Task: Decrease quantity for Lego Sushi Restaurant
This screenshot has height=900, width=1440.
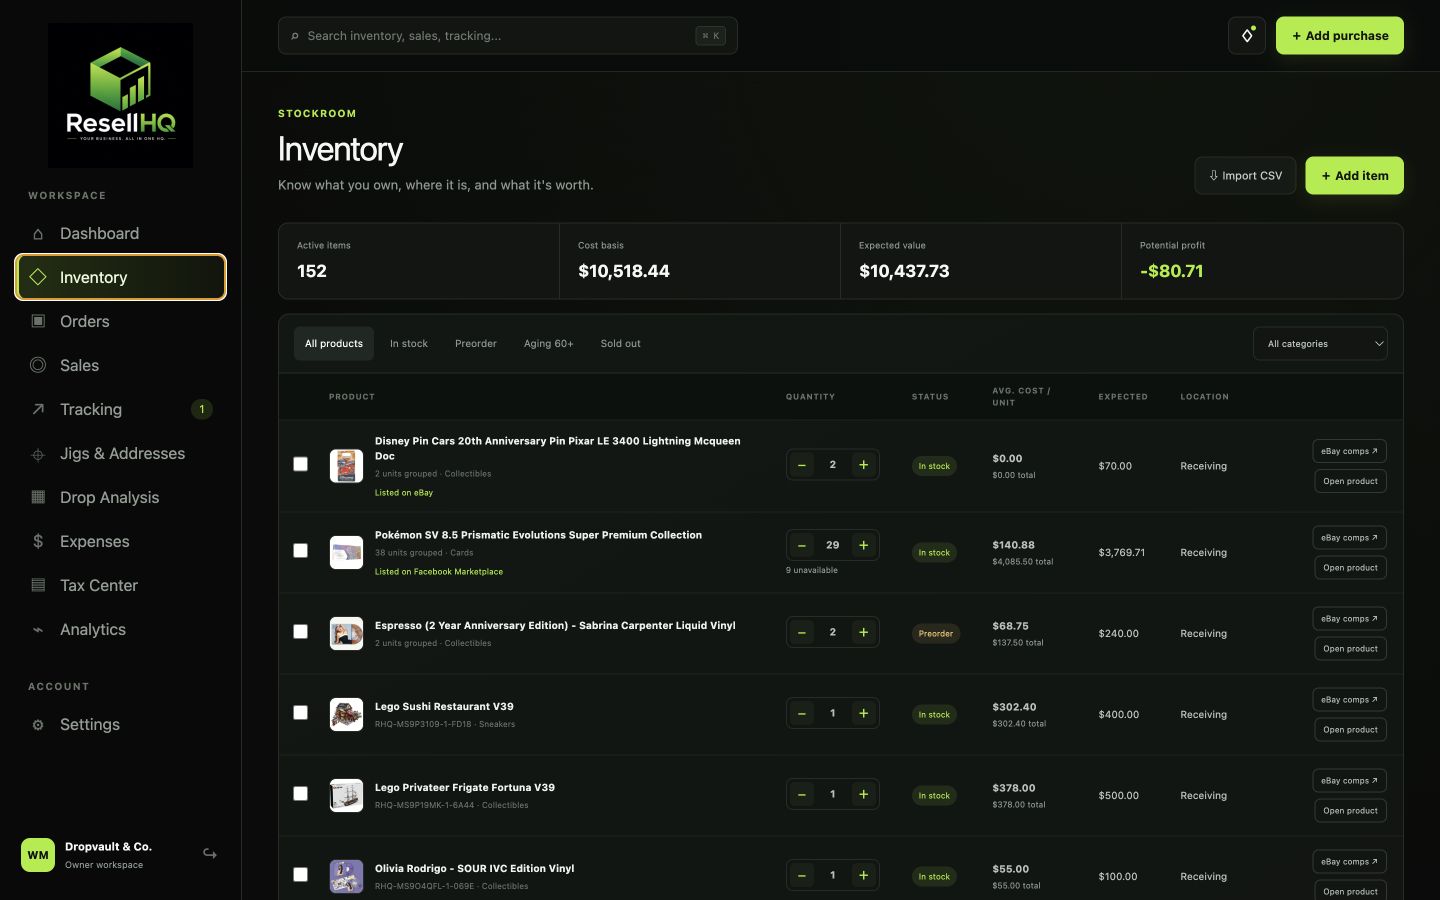Action: (801, 713)
